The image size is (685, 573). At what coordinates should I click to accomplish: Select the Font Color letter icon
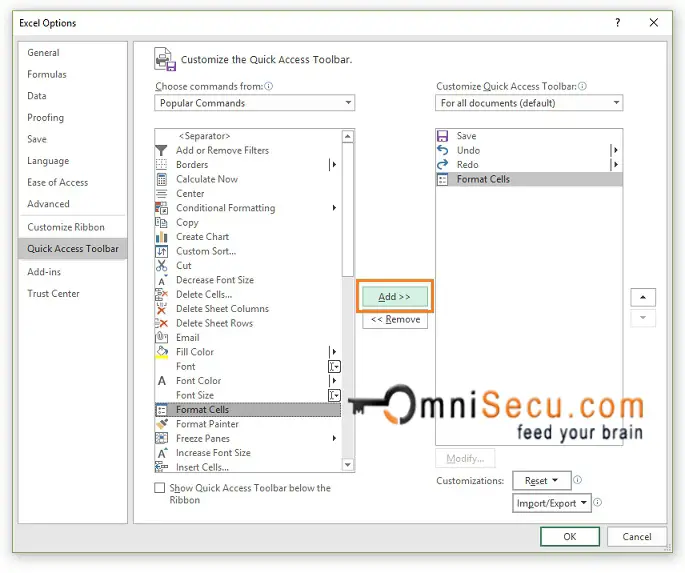point(161,381)
